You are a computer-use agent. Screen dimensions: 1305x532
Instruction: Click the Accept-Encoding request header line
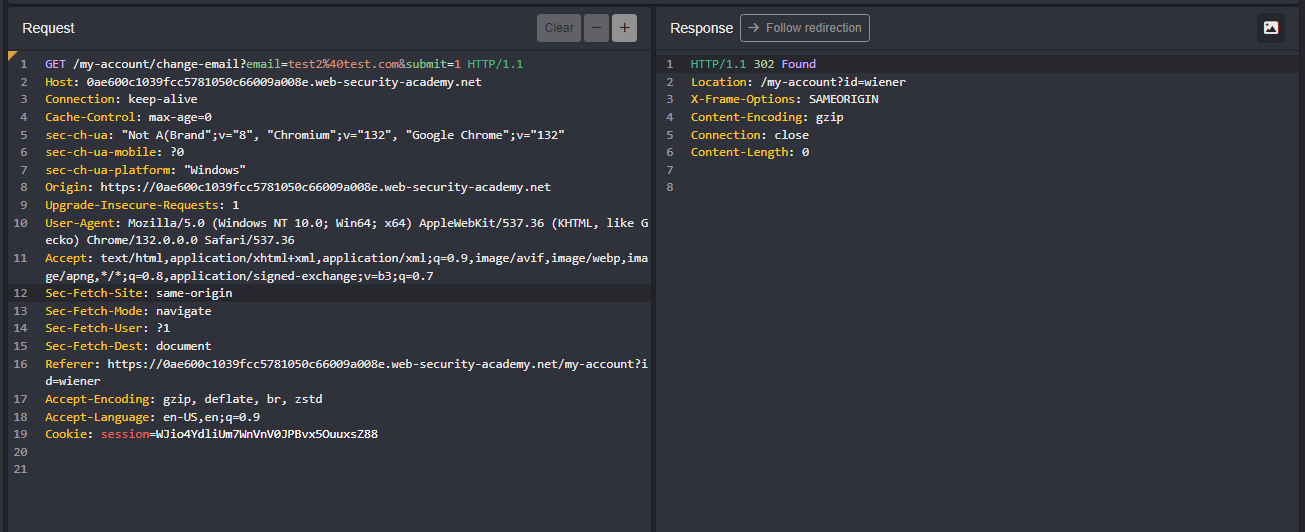pyautogui.click(x=183, y=399)
